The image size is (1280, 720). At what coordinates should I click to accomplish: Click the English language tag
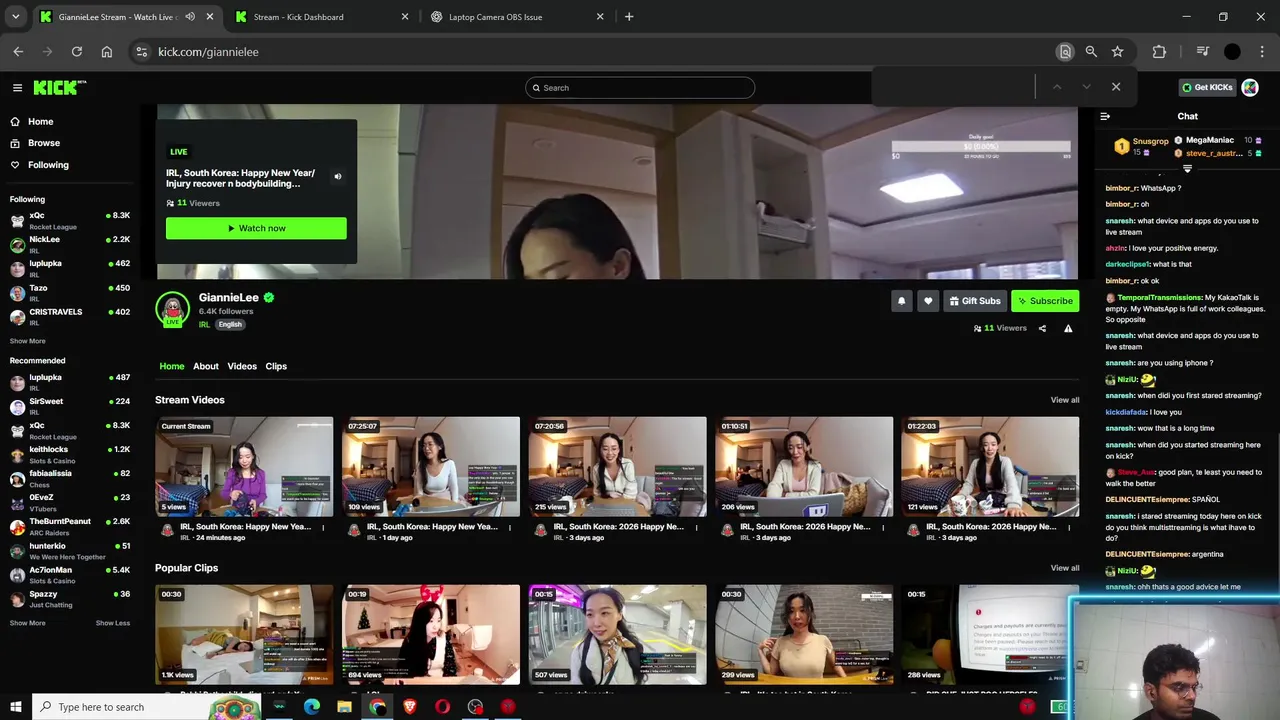[x=230, y=325]
